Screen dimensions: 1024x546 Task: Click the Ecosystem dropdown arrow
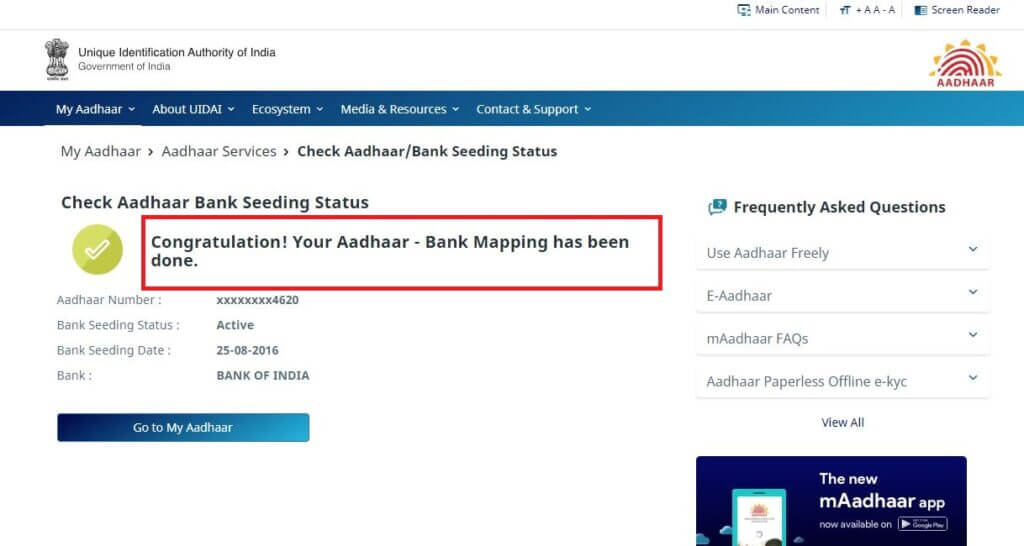320,109
